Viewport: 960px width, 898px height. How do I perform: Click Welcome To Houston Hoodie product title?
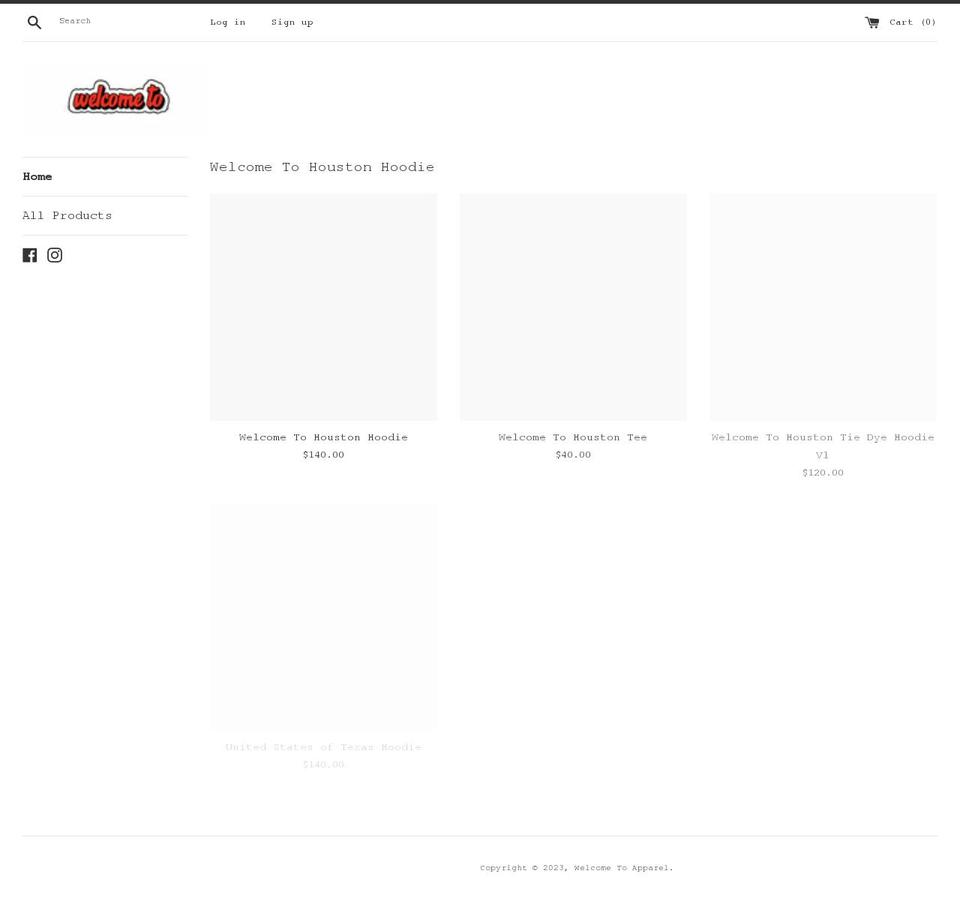[323, 437]
